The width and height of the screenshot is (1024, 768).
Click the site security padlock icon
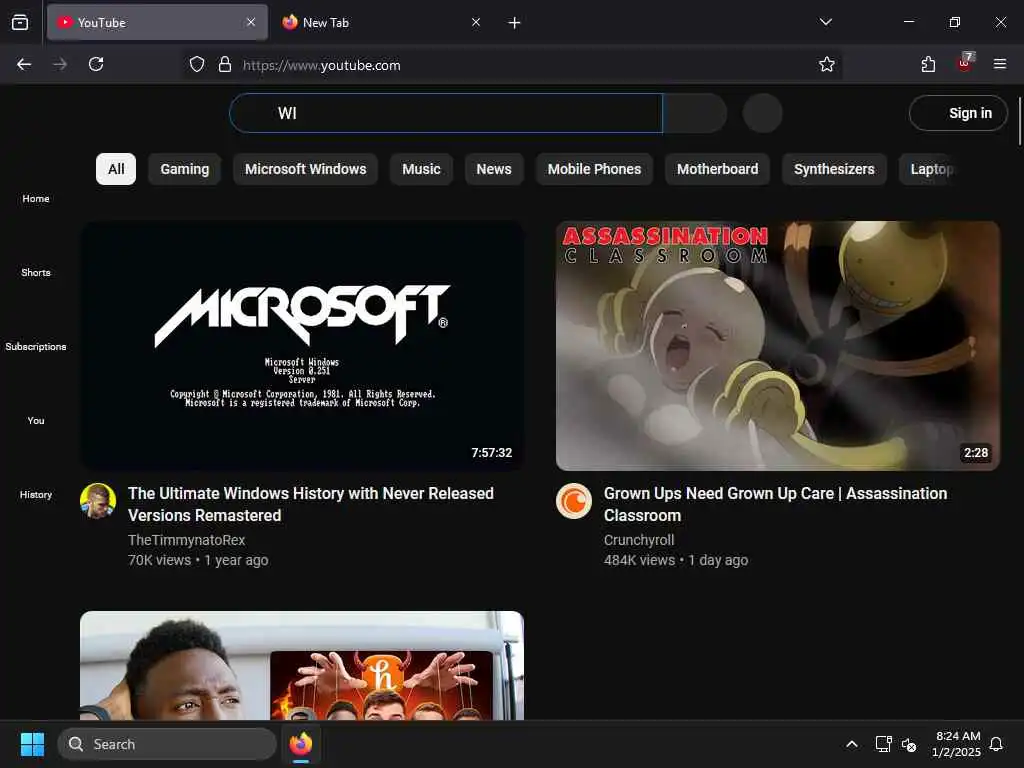tap(225, 65)
